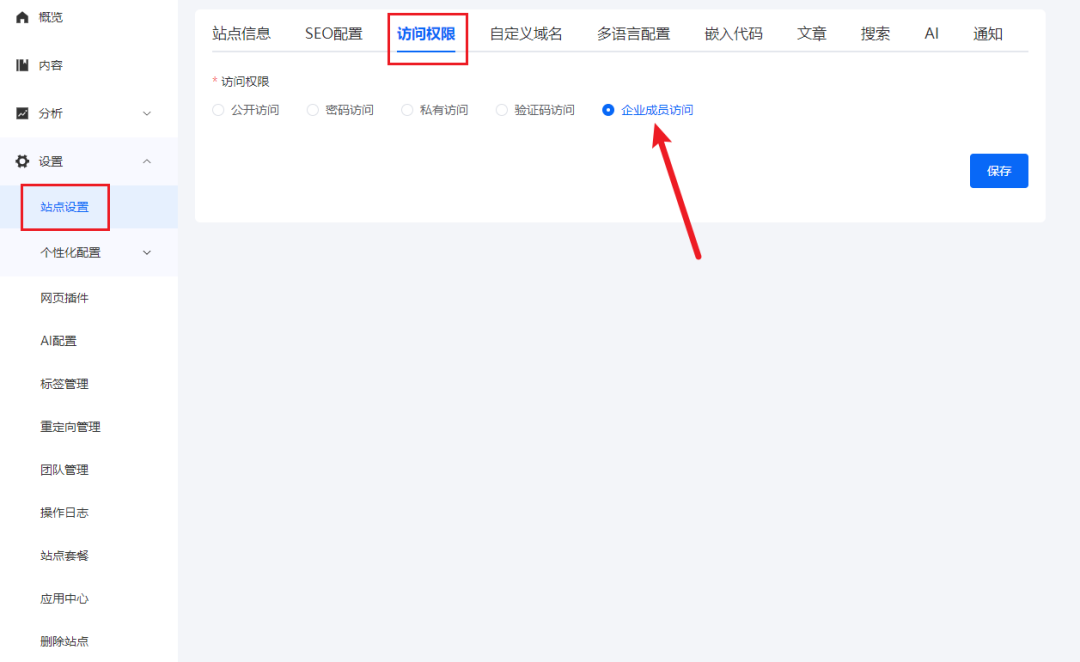Expand the 分析 menu chevron
This screenshot has width=1080, height=662.
click(x=147, y=113)
